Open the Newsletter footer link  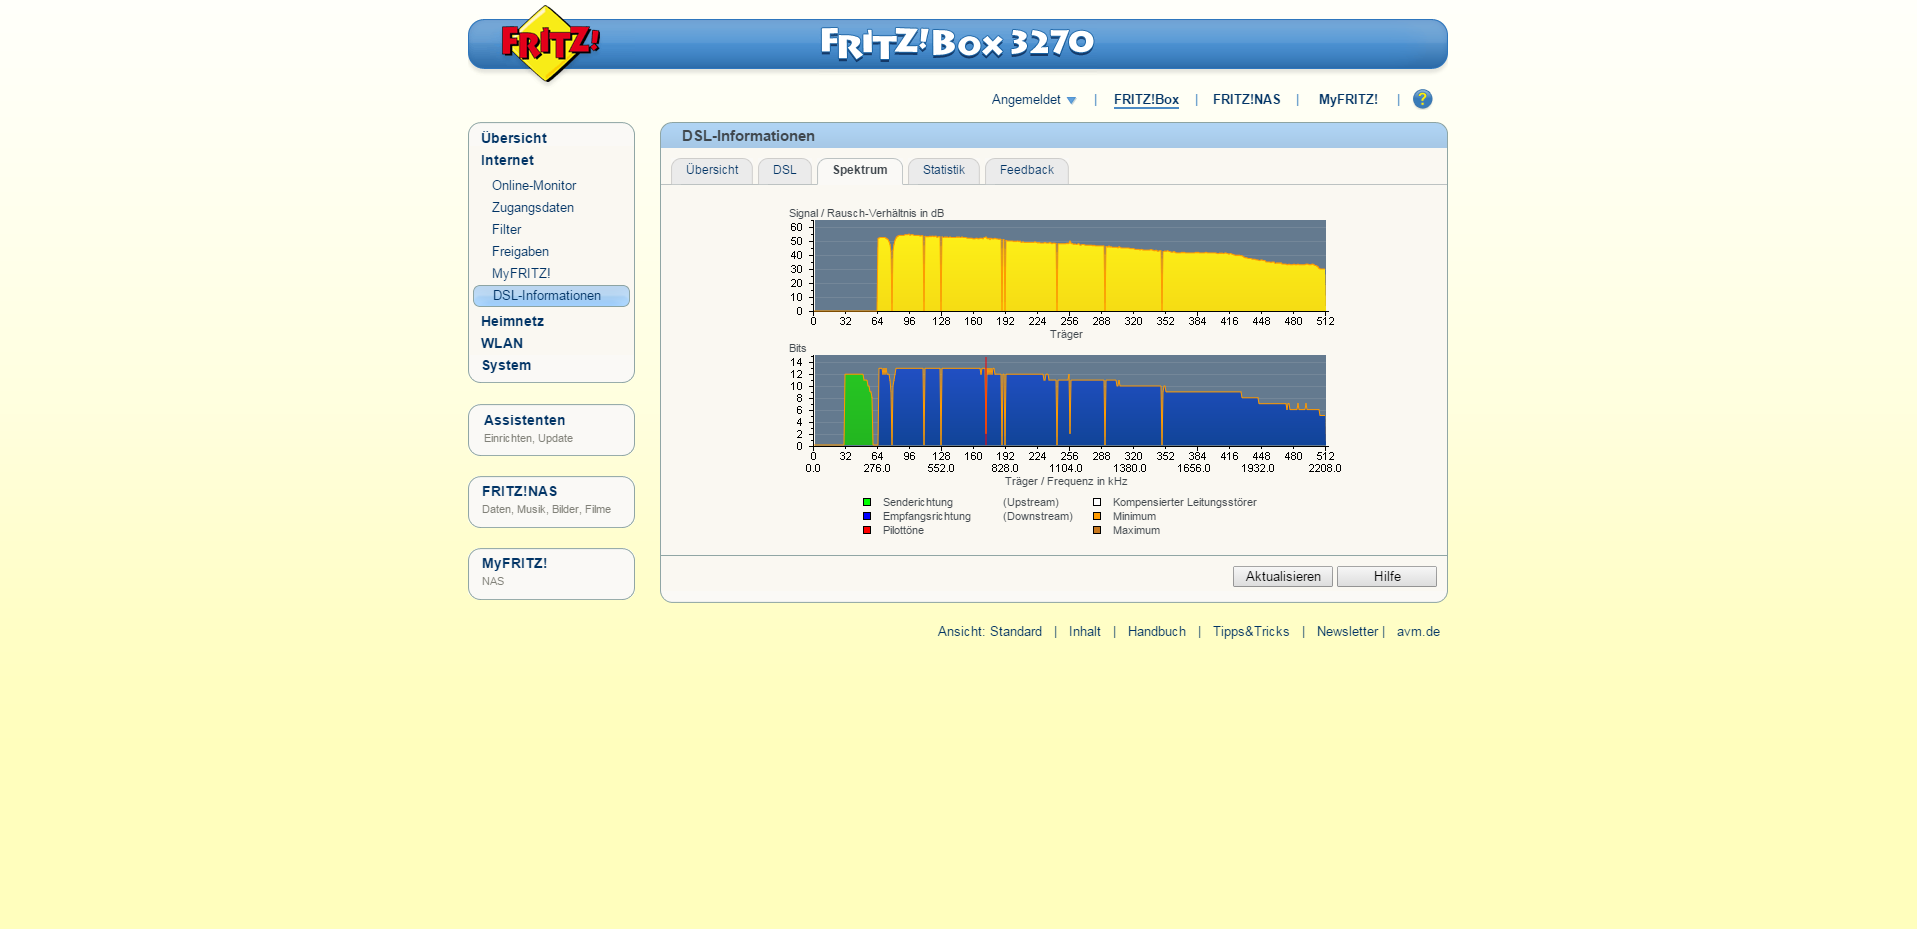[x=1347, y=632]
